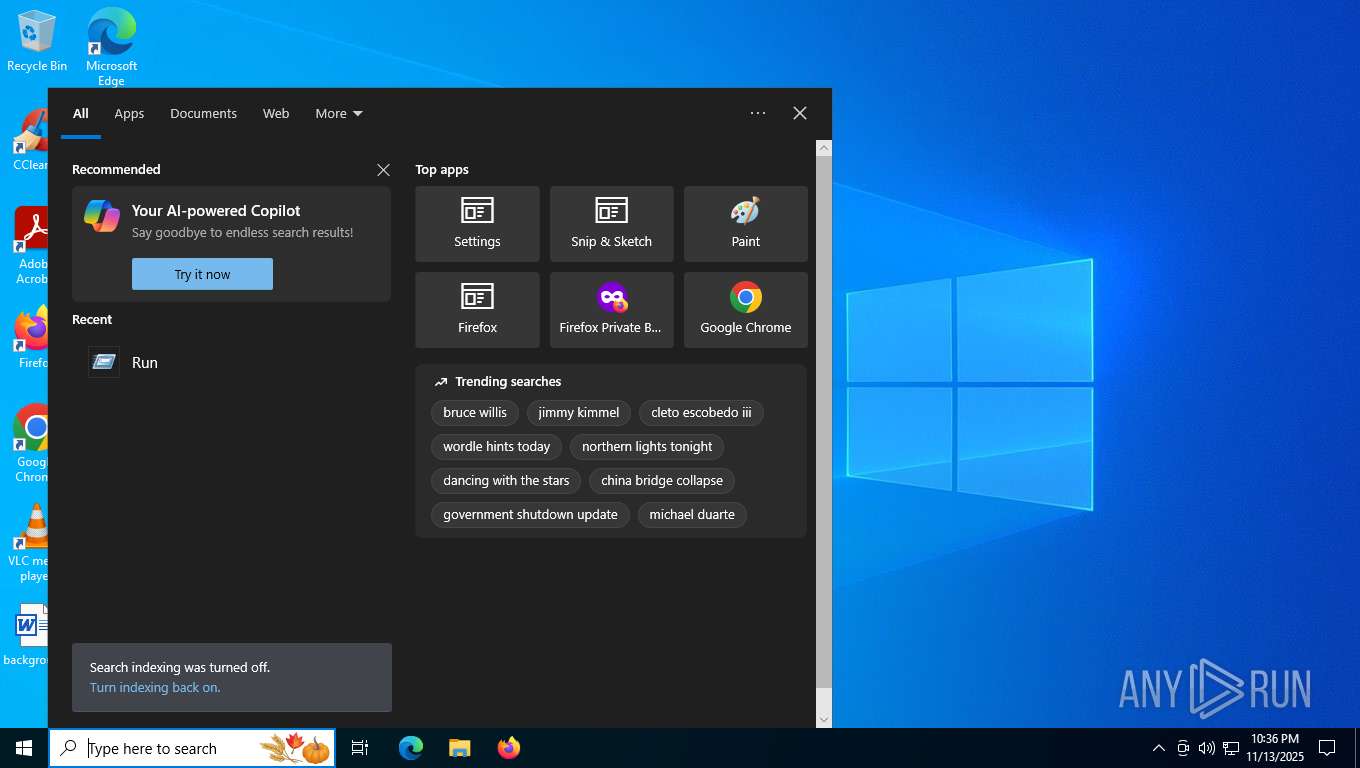
Task: Click the autumn leaves search highlight icon
Action: pos(295,748)
